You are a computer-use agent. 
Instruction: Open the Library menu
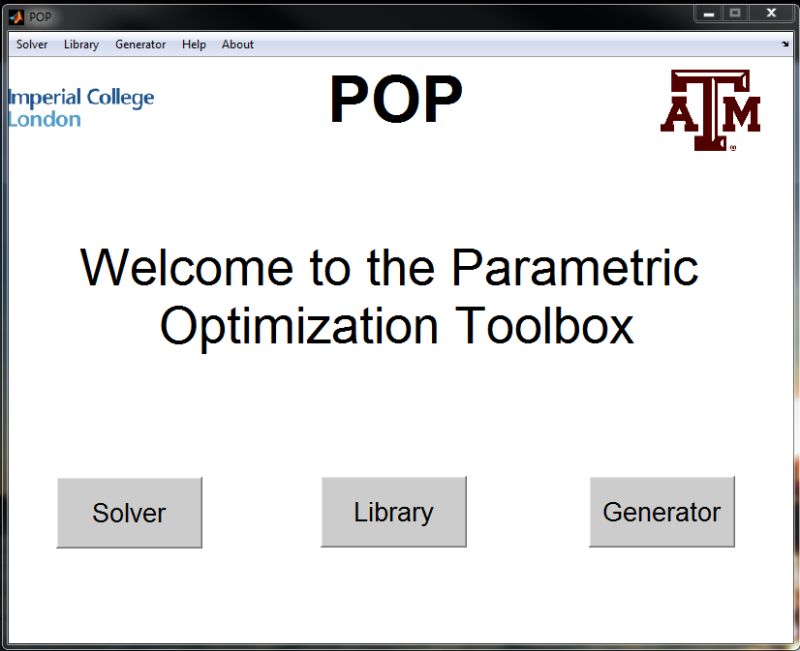coord(80,44)
